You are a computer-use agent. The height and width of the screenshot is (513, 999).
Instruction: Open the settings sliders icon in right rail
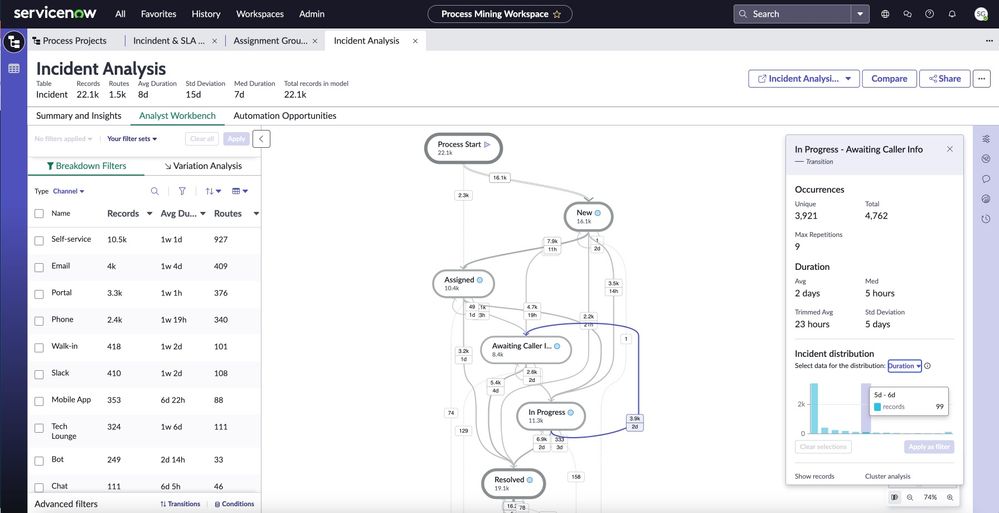986,138
